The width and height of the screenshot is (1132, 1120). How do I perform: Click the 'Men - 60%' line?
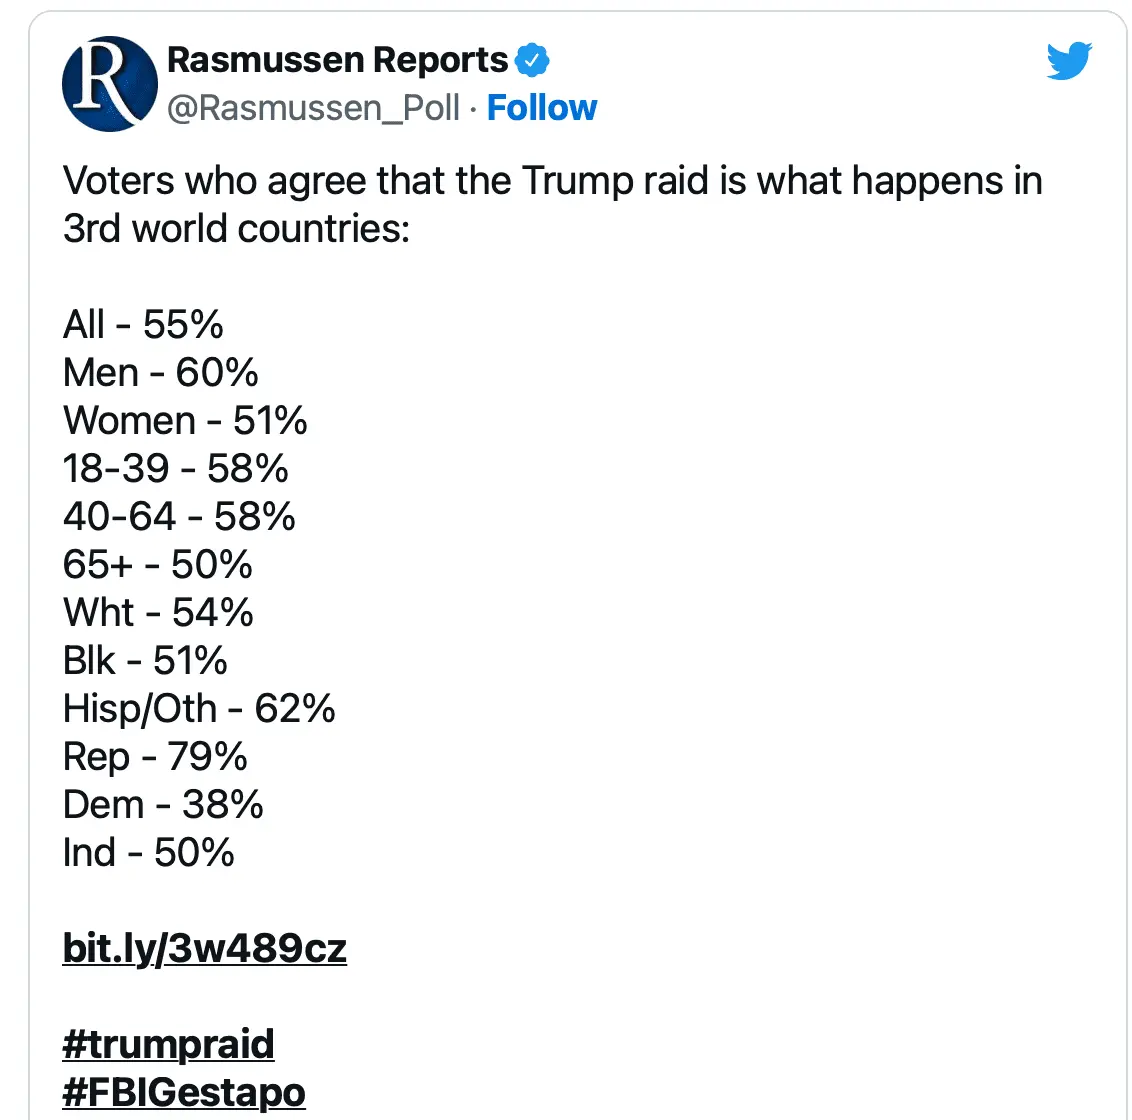[x=160, y=372]
